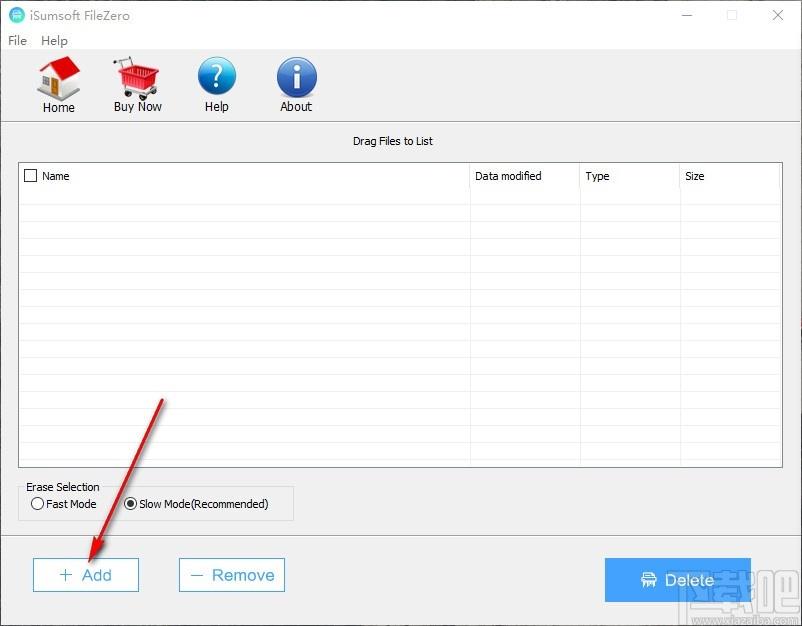Tick the select-all checkbox beside Name
Screen dimensions: 802x626
click(x=31, y=176)
